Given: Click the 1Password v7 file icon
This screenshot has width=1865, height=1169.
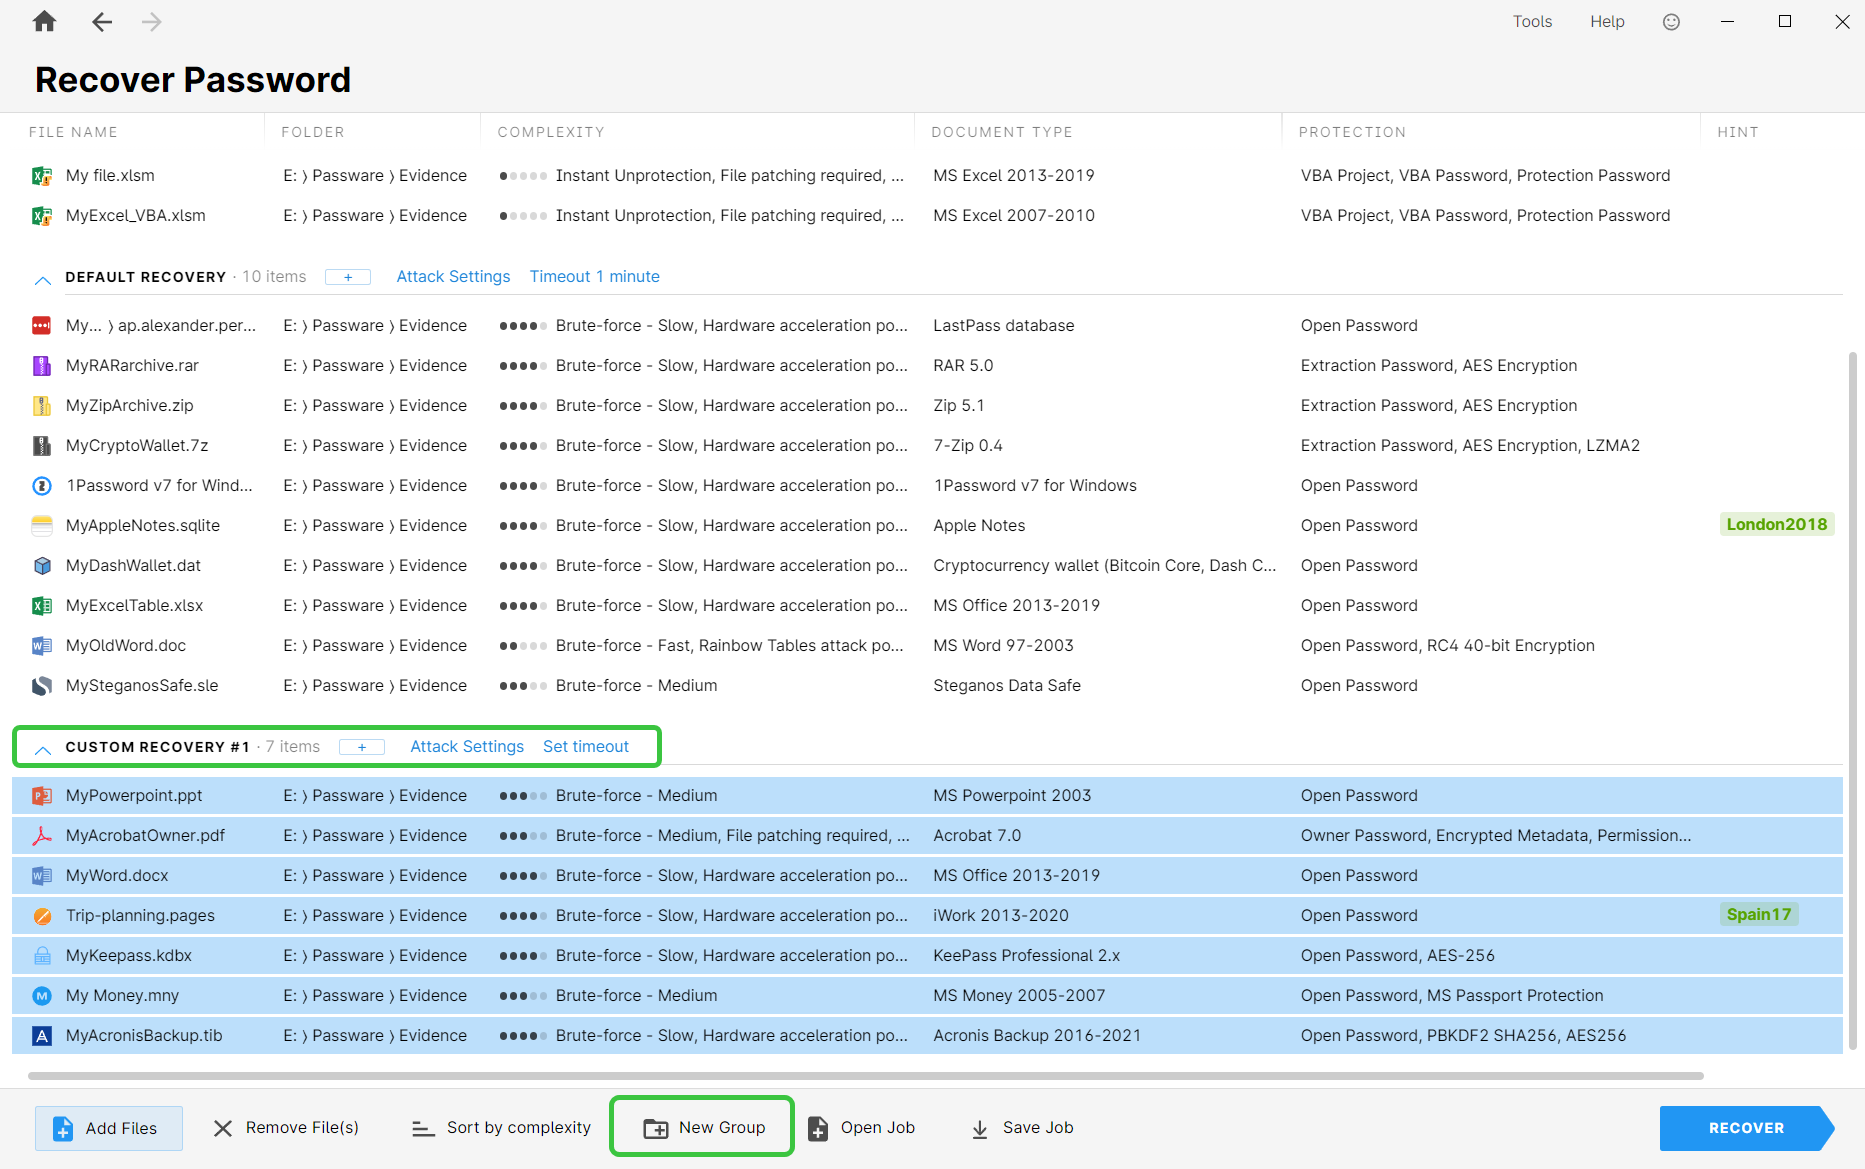Looking at the screenshot, I should pos(42,486).
